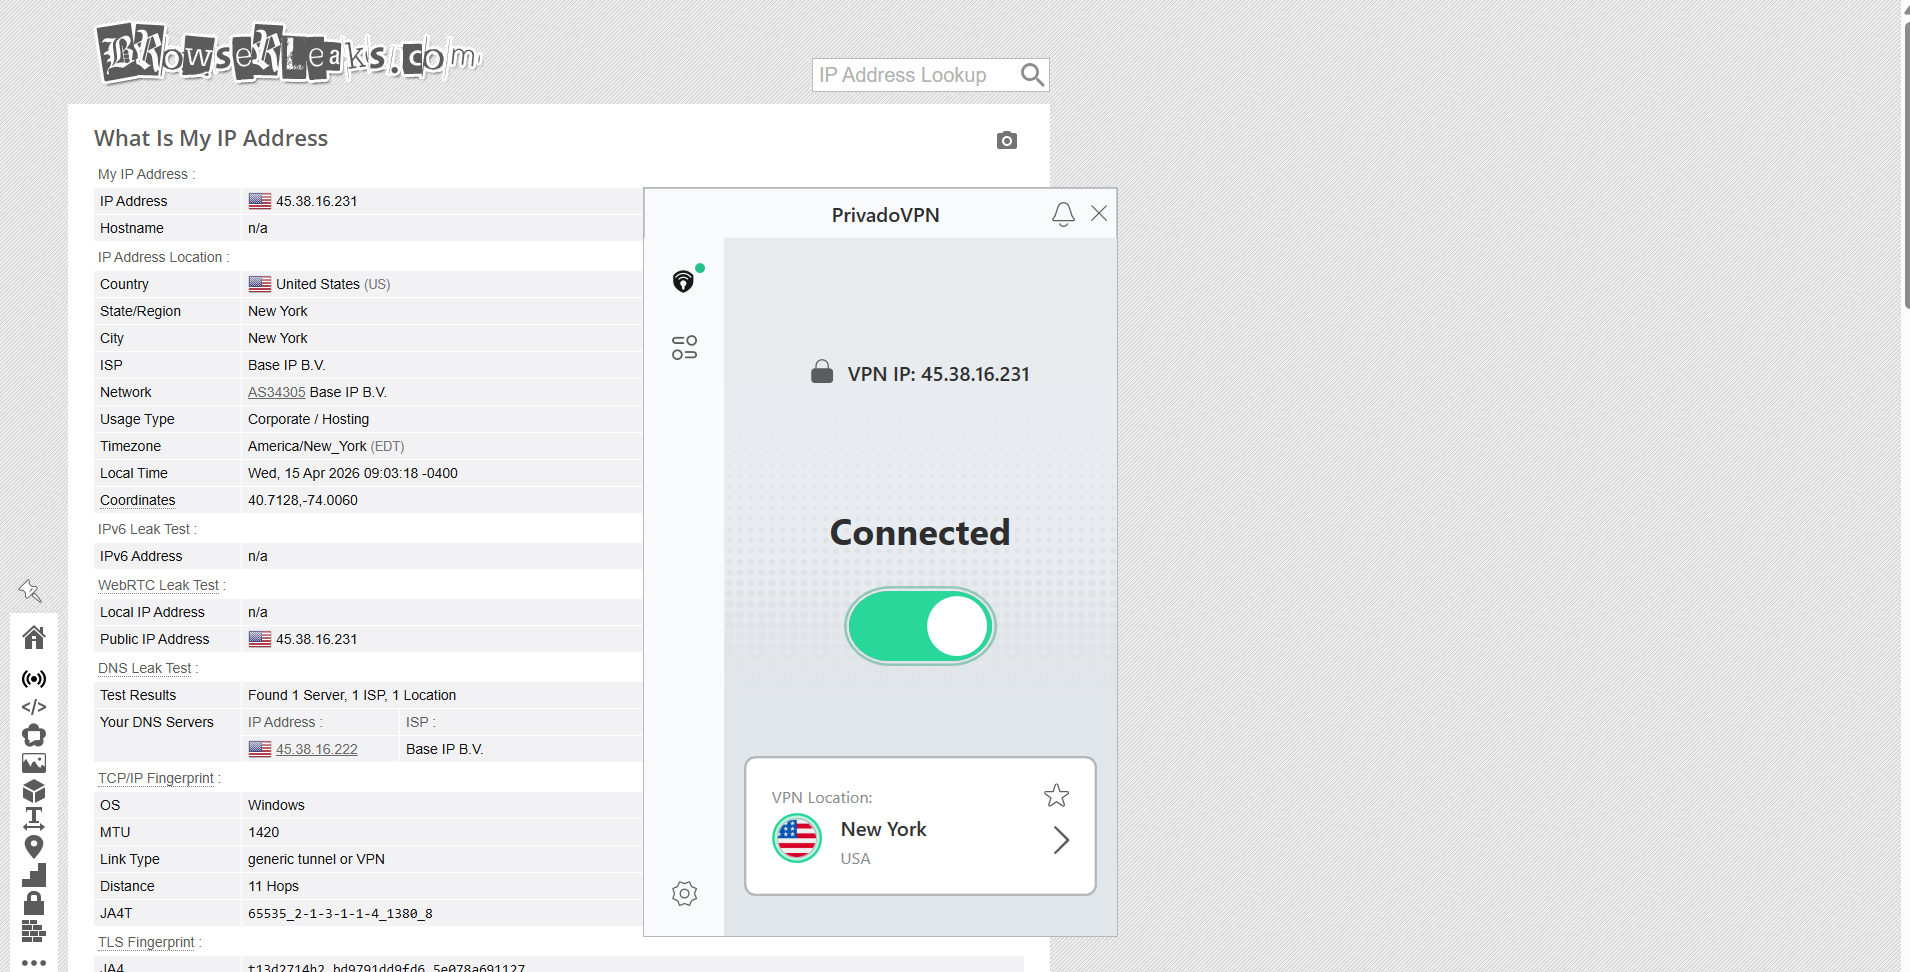The height and width of the screenshot is (972, 1910).
Task: Click the Connected status text
Action: click(920, 532)
